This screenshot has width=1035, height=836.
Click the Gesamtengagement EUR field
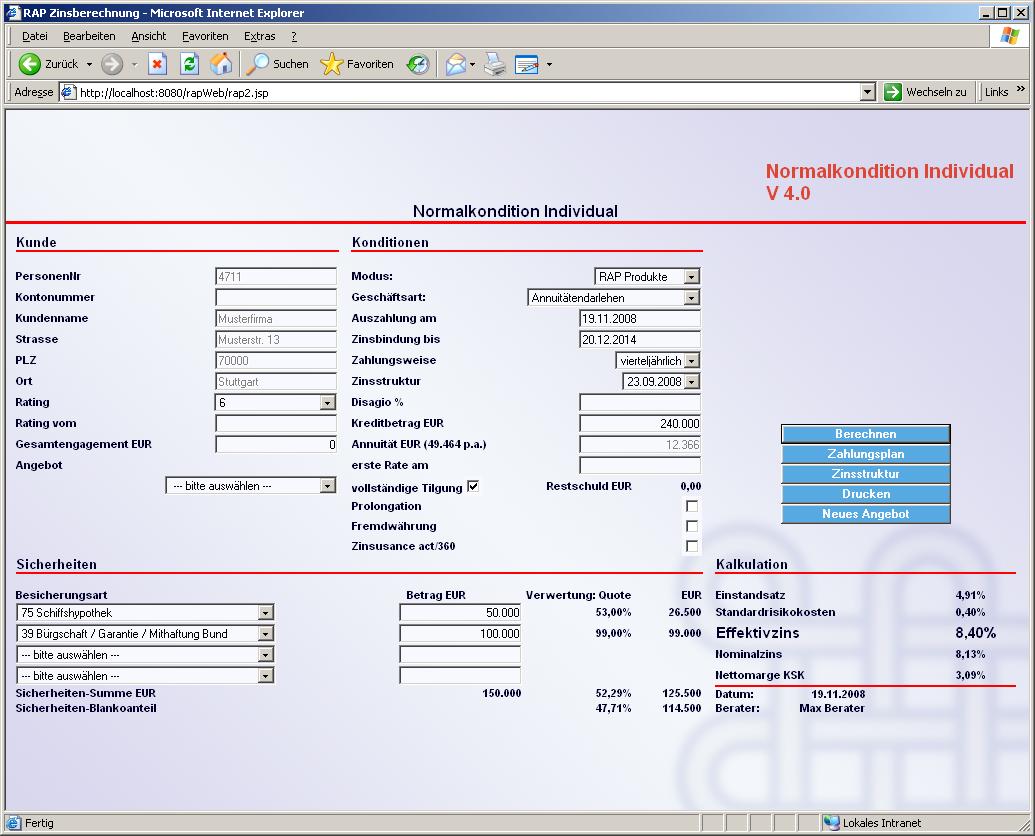pos(276,445)
